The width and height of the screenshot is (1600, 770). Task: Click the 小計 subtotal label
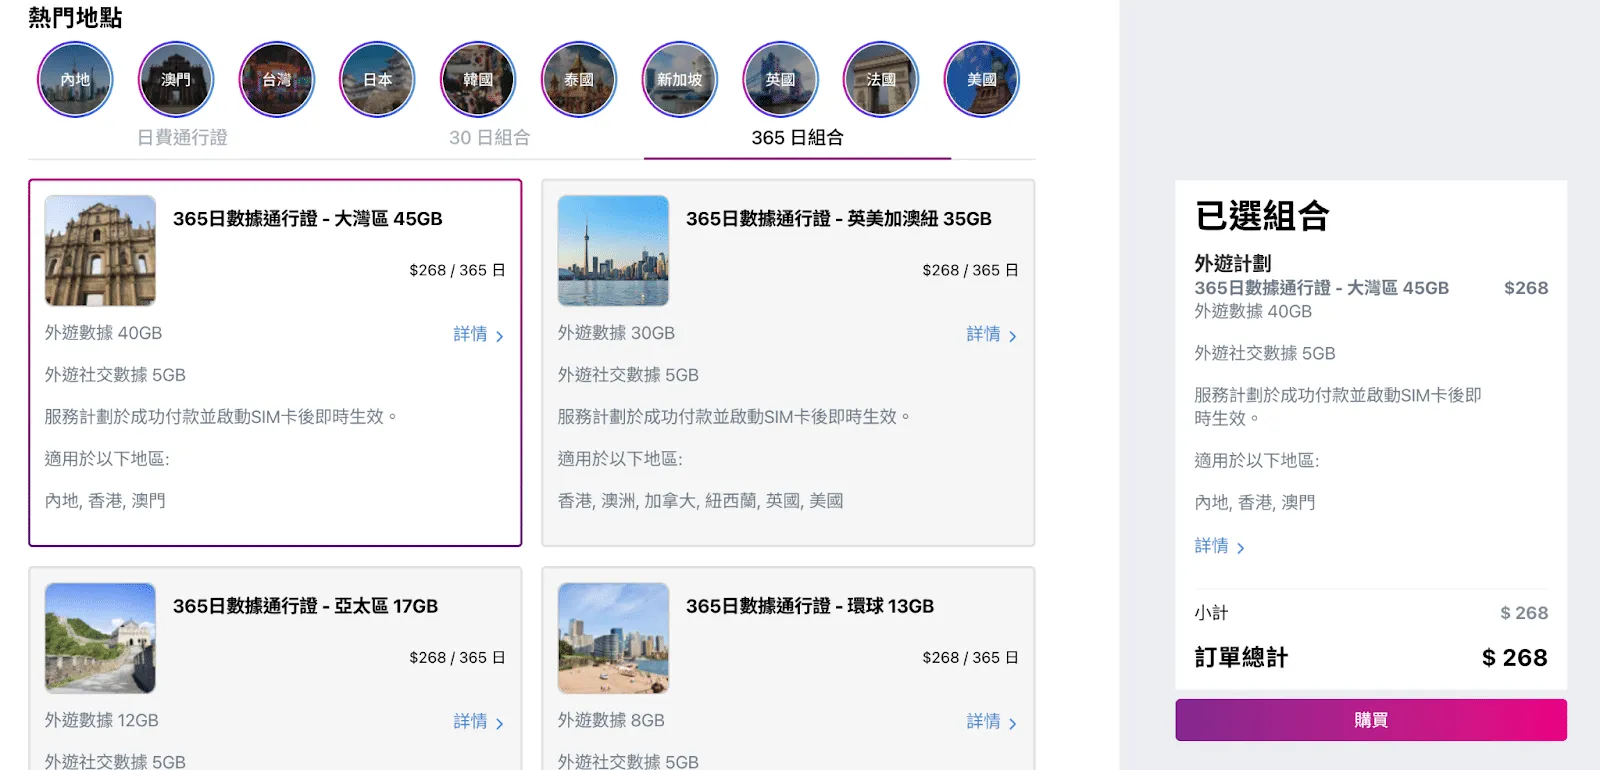[x=1211, y=613]
